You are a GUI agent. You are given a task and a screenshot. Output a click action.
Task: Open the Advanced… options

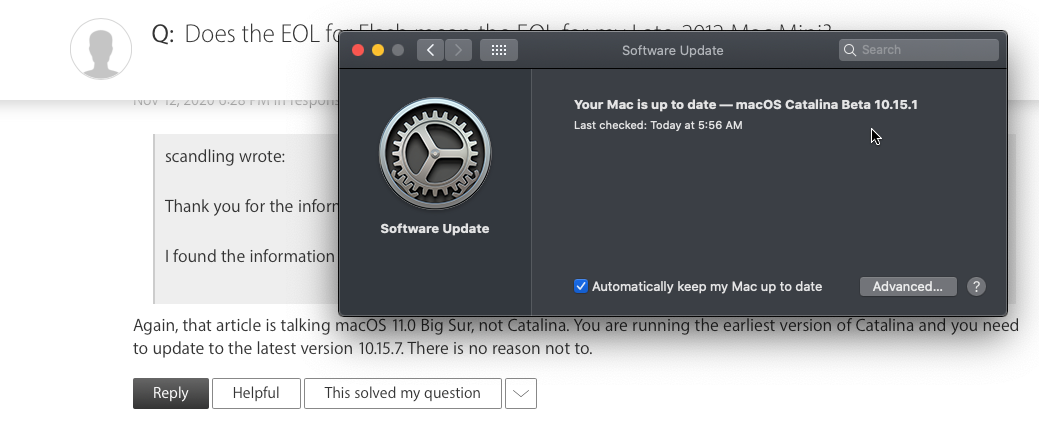907,286
